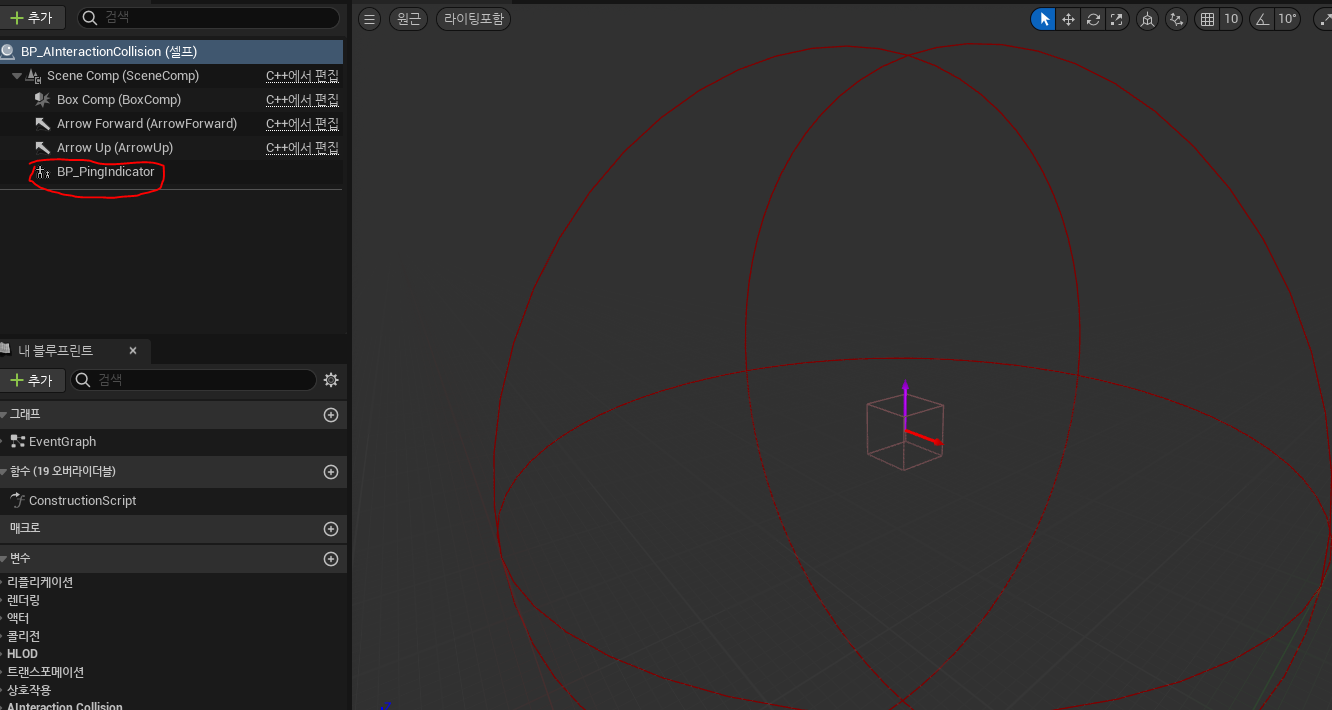Expand the 콜리전 variable category

coord(24,636)
